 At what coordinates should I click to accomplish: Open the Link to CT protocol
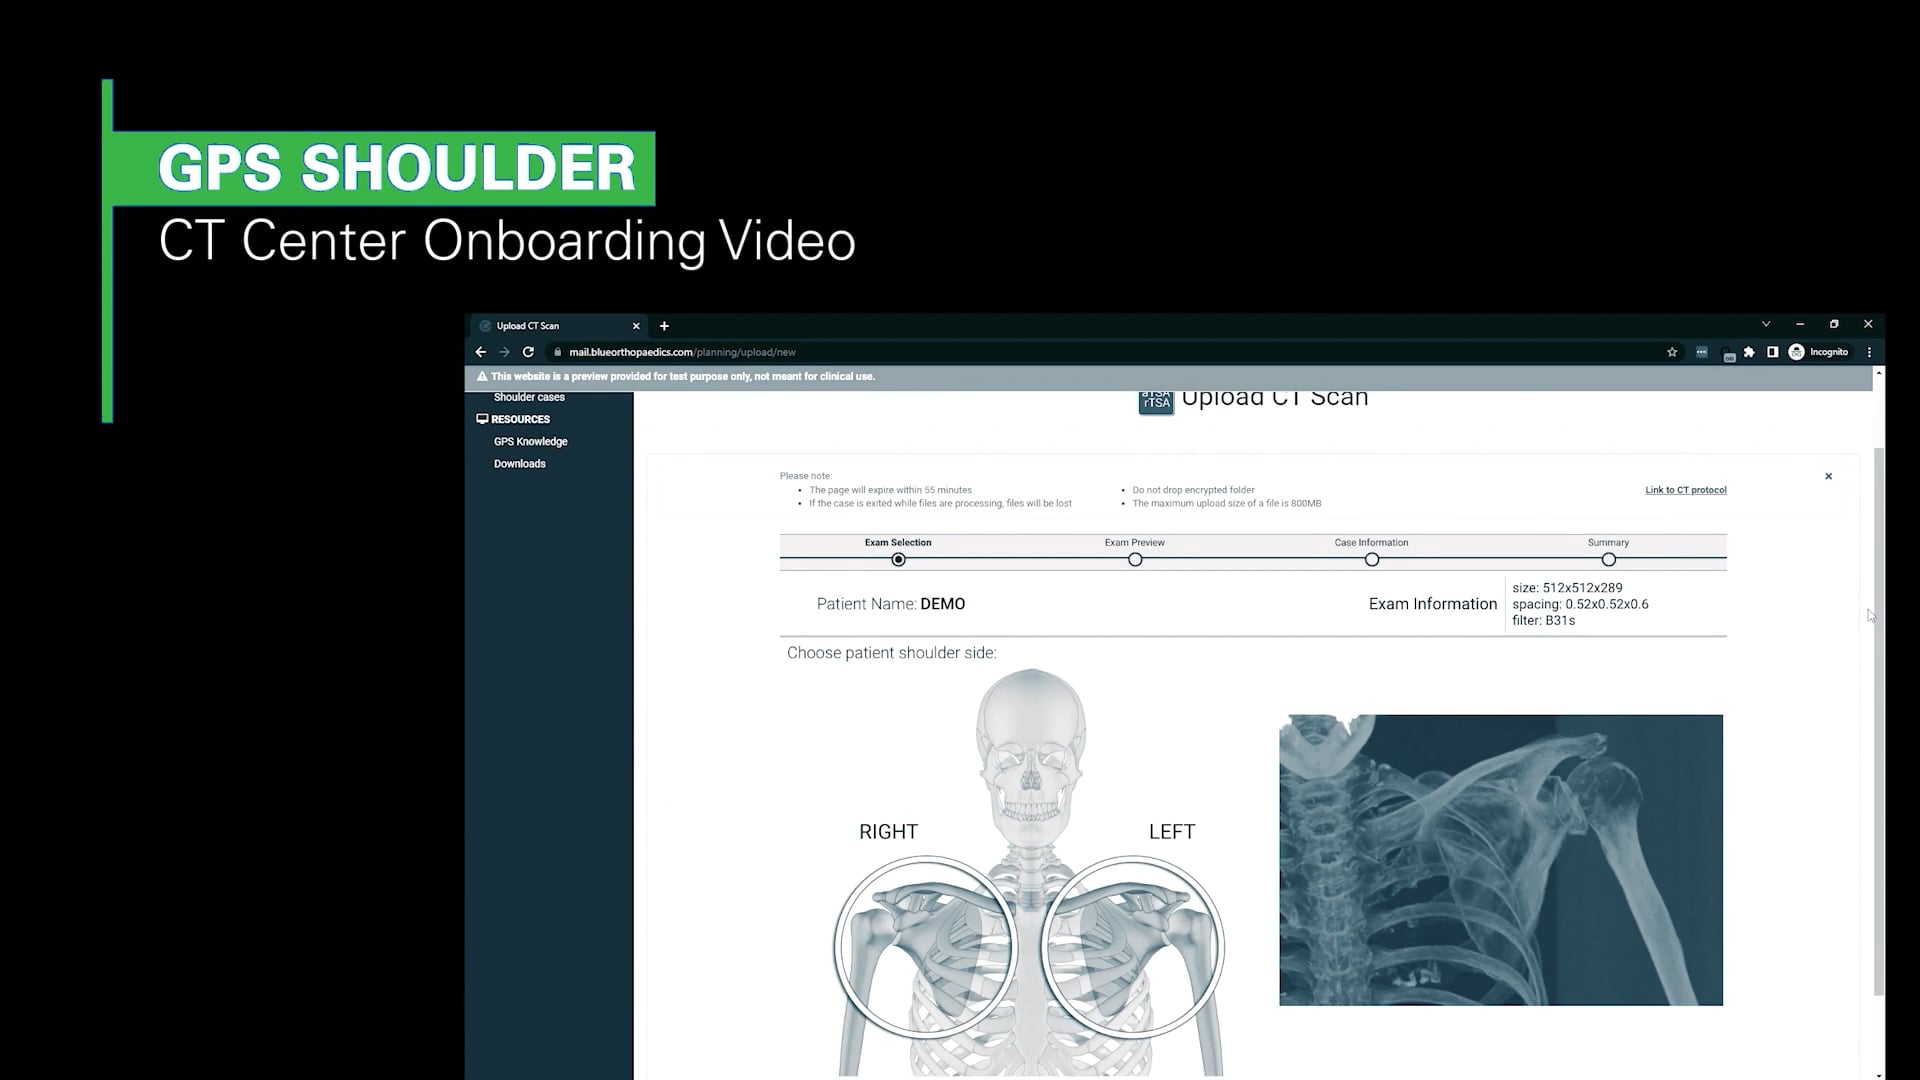pos(1685,490)
